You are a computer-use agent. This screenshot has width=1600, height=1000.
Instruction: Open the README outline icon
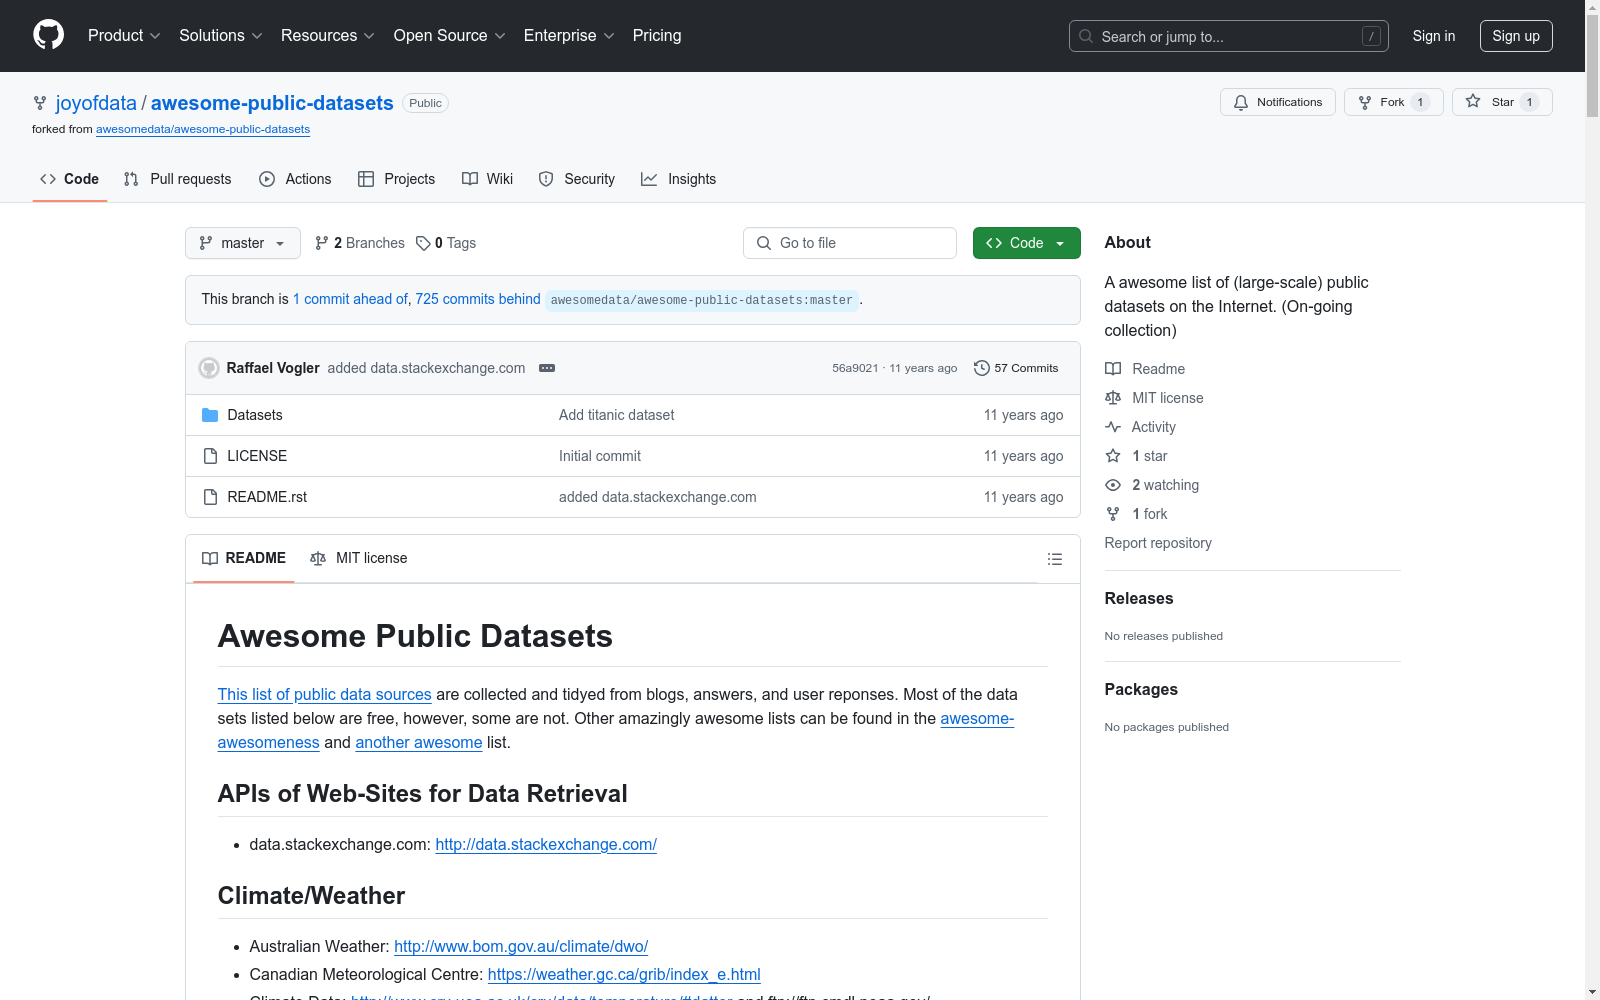tap(1055, 559)
